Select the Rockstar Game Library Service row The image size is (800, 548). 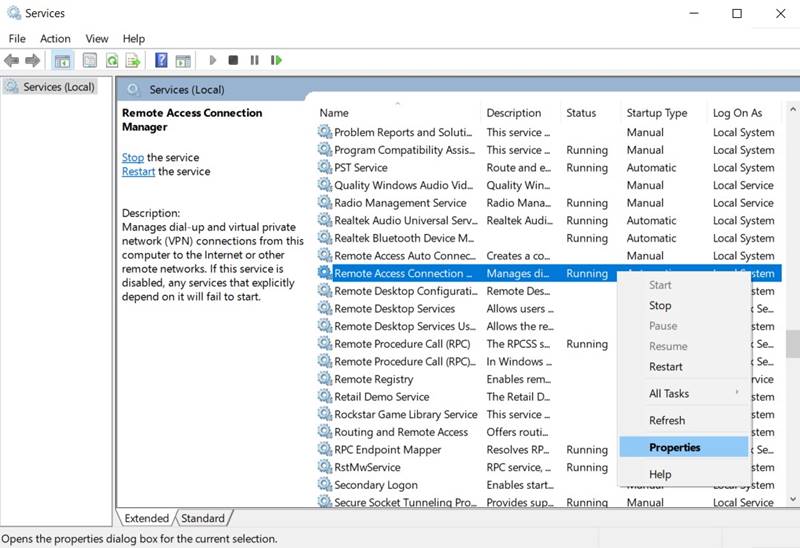point(406,414)
